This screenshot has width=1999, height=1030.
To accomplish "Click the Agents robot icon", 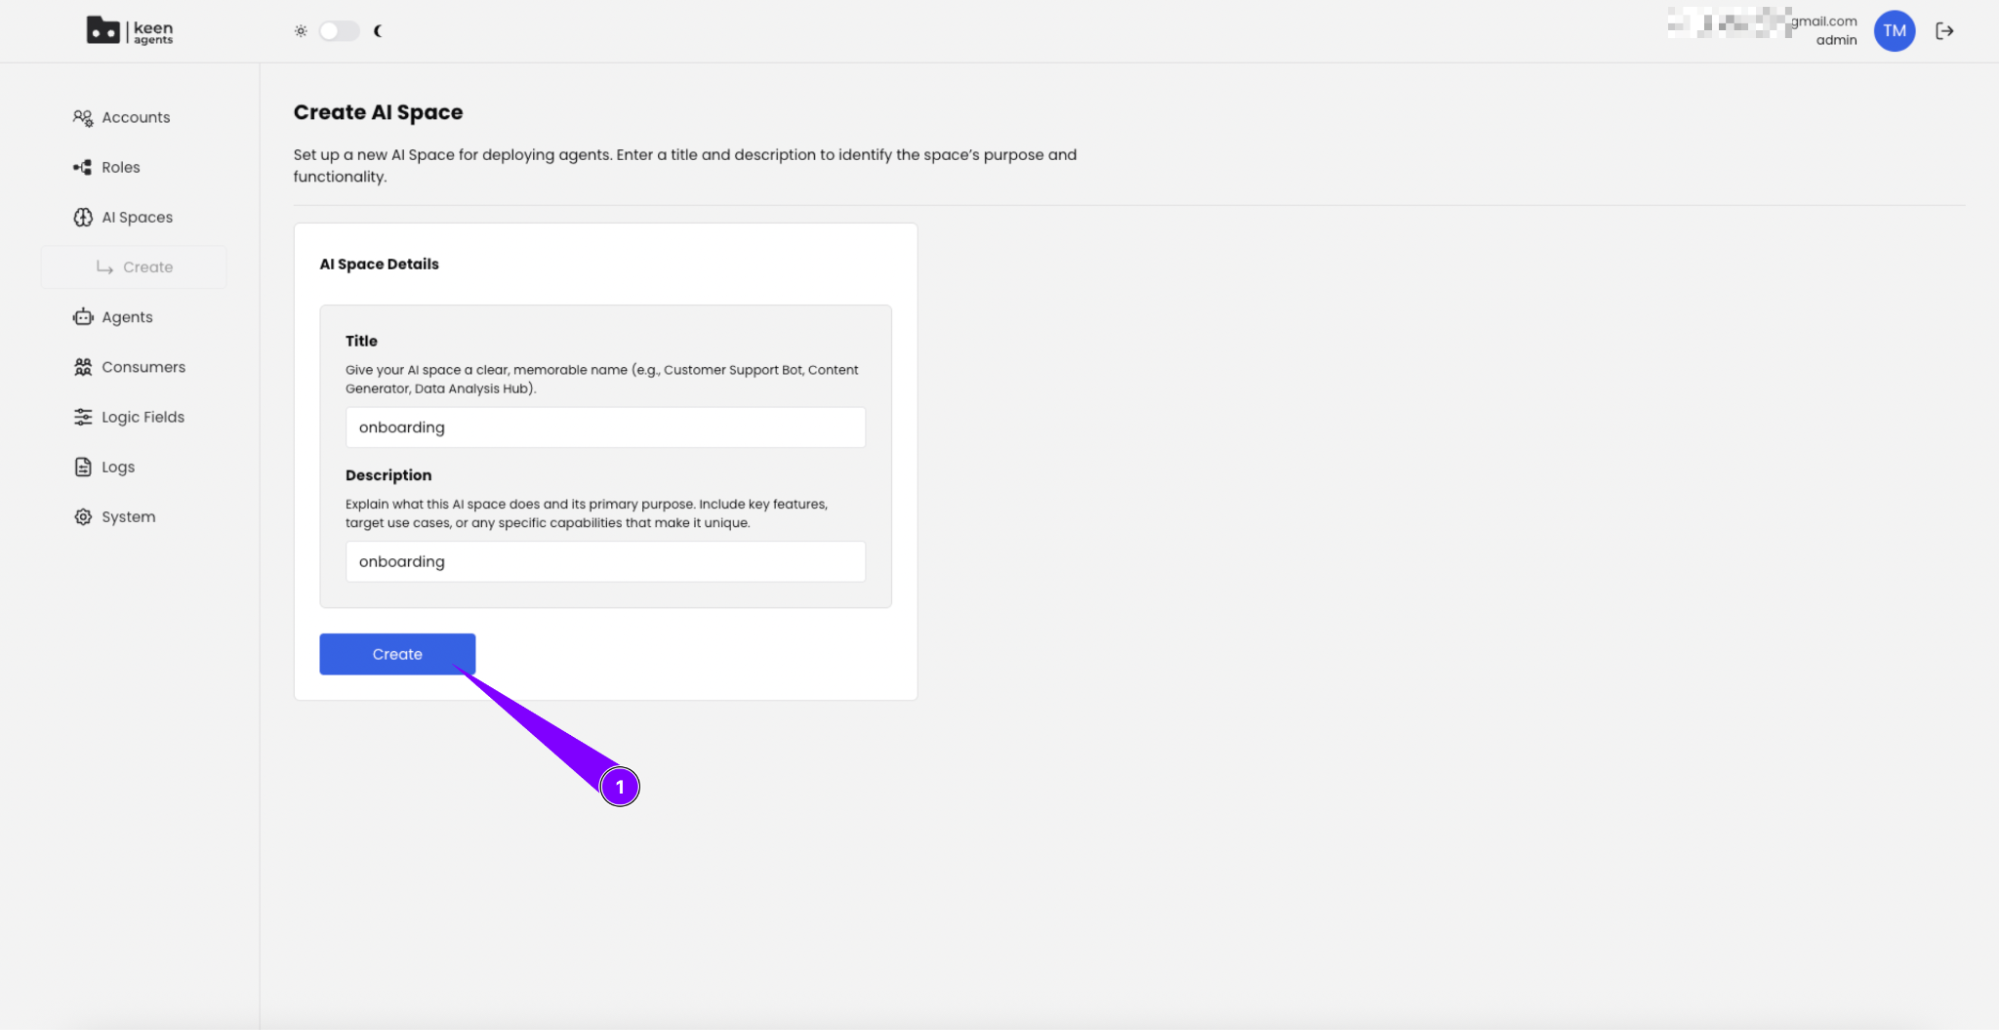I will [x=83, y=317].
